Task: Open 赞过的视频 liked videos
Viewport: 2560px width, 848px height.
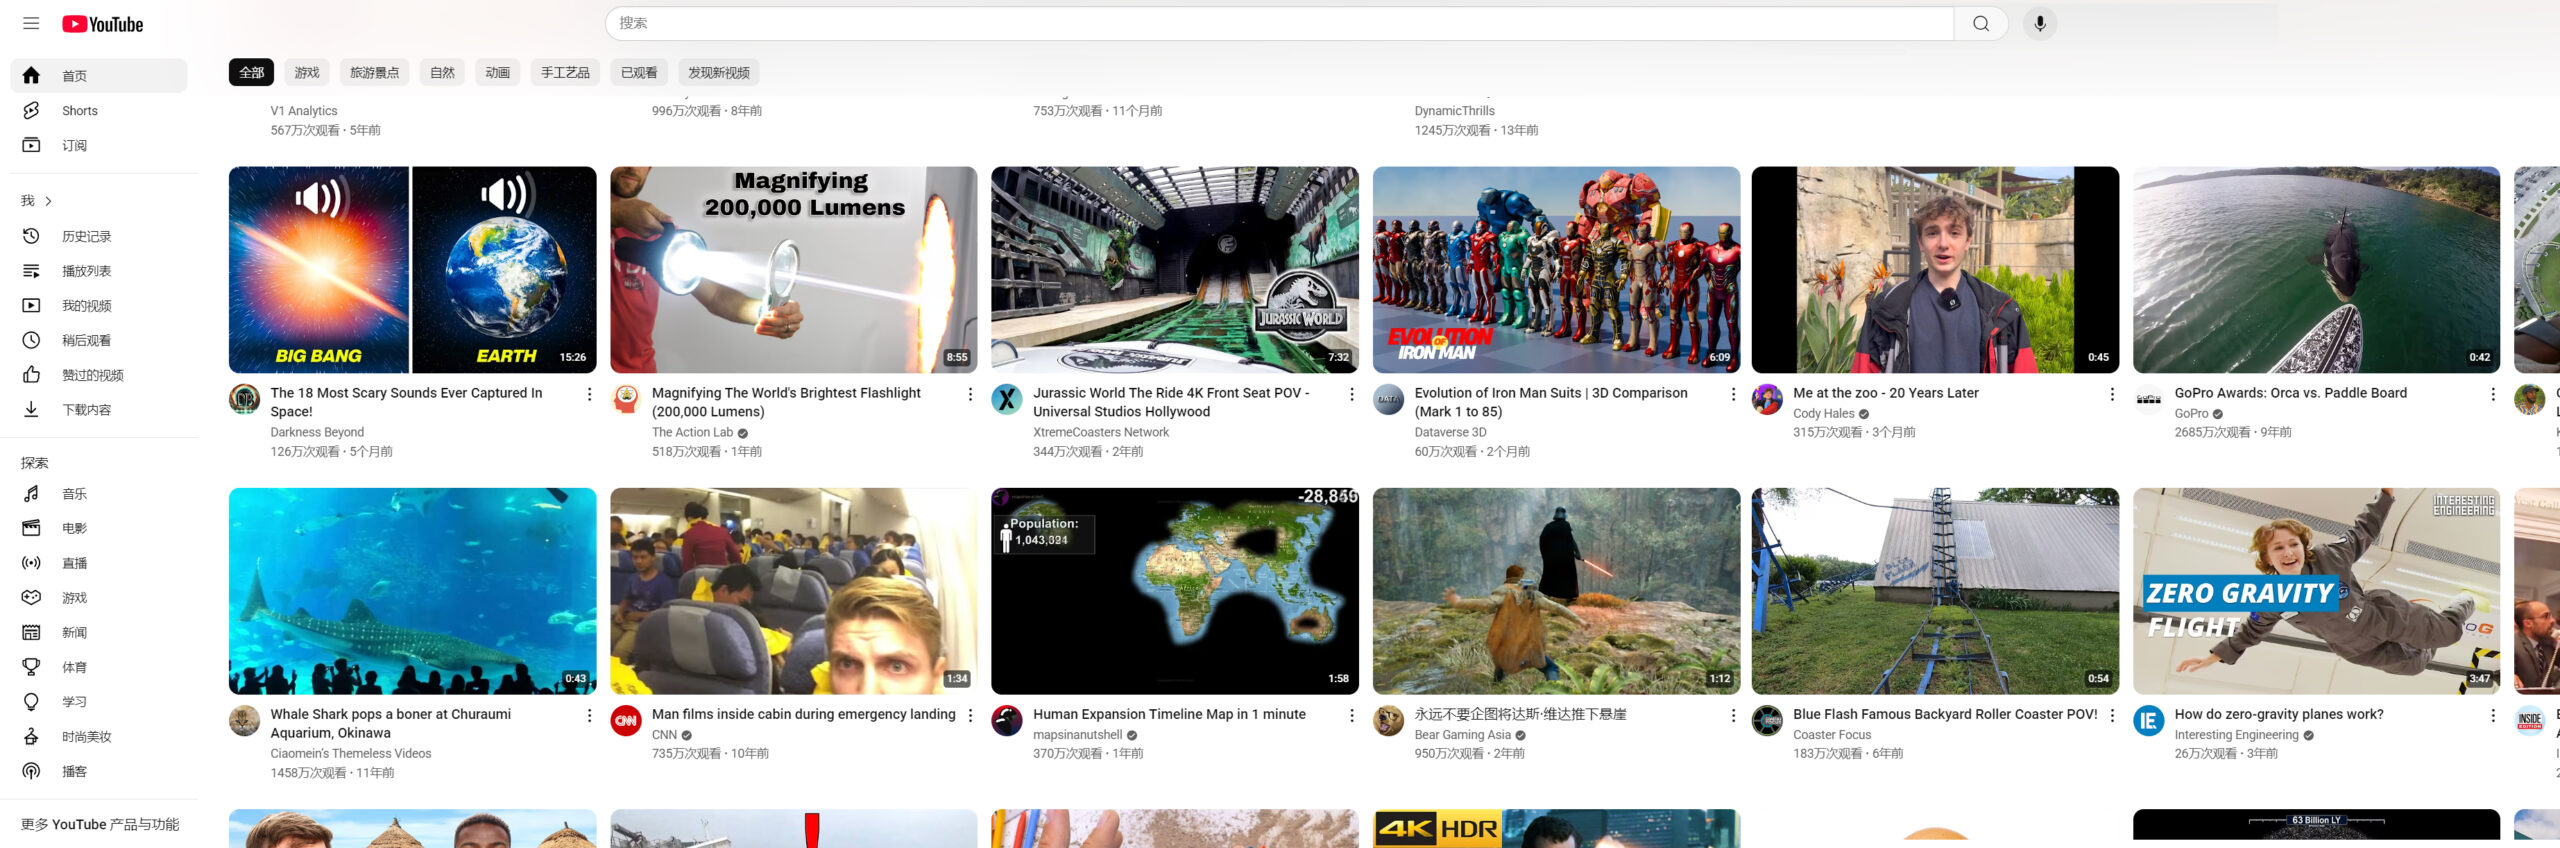Action: pyautogui.click(x=99, y=375)
